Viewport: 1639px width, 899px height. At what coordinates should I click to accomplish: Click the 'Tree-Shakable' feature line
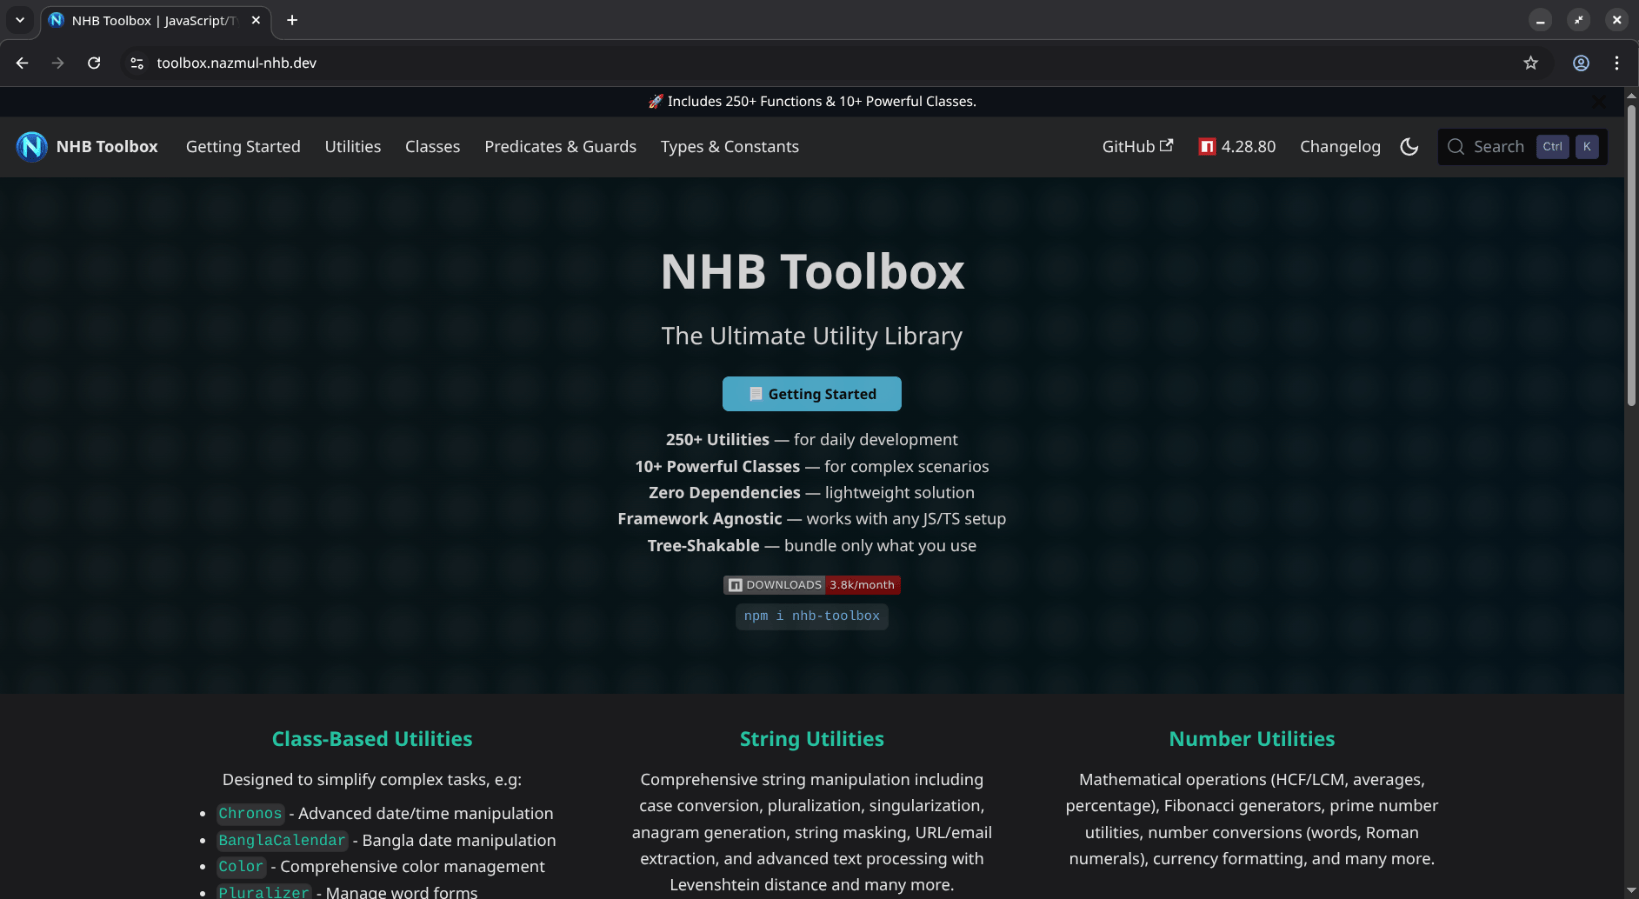click(812, 546)
